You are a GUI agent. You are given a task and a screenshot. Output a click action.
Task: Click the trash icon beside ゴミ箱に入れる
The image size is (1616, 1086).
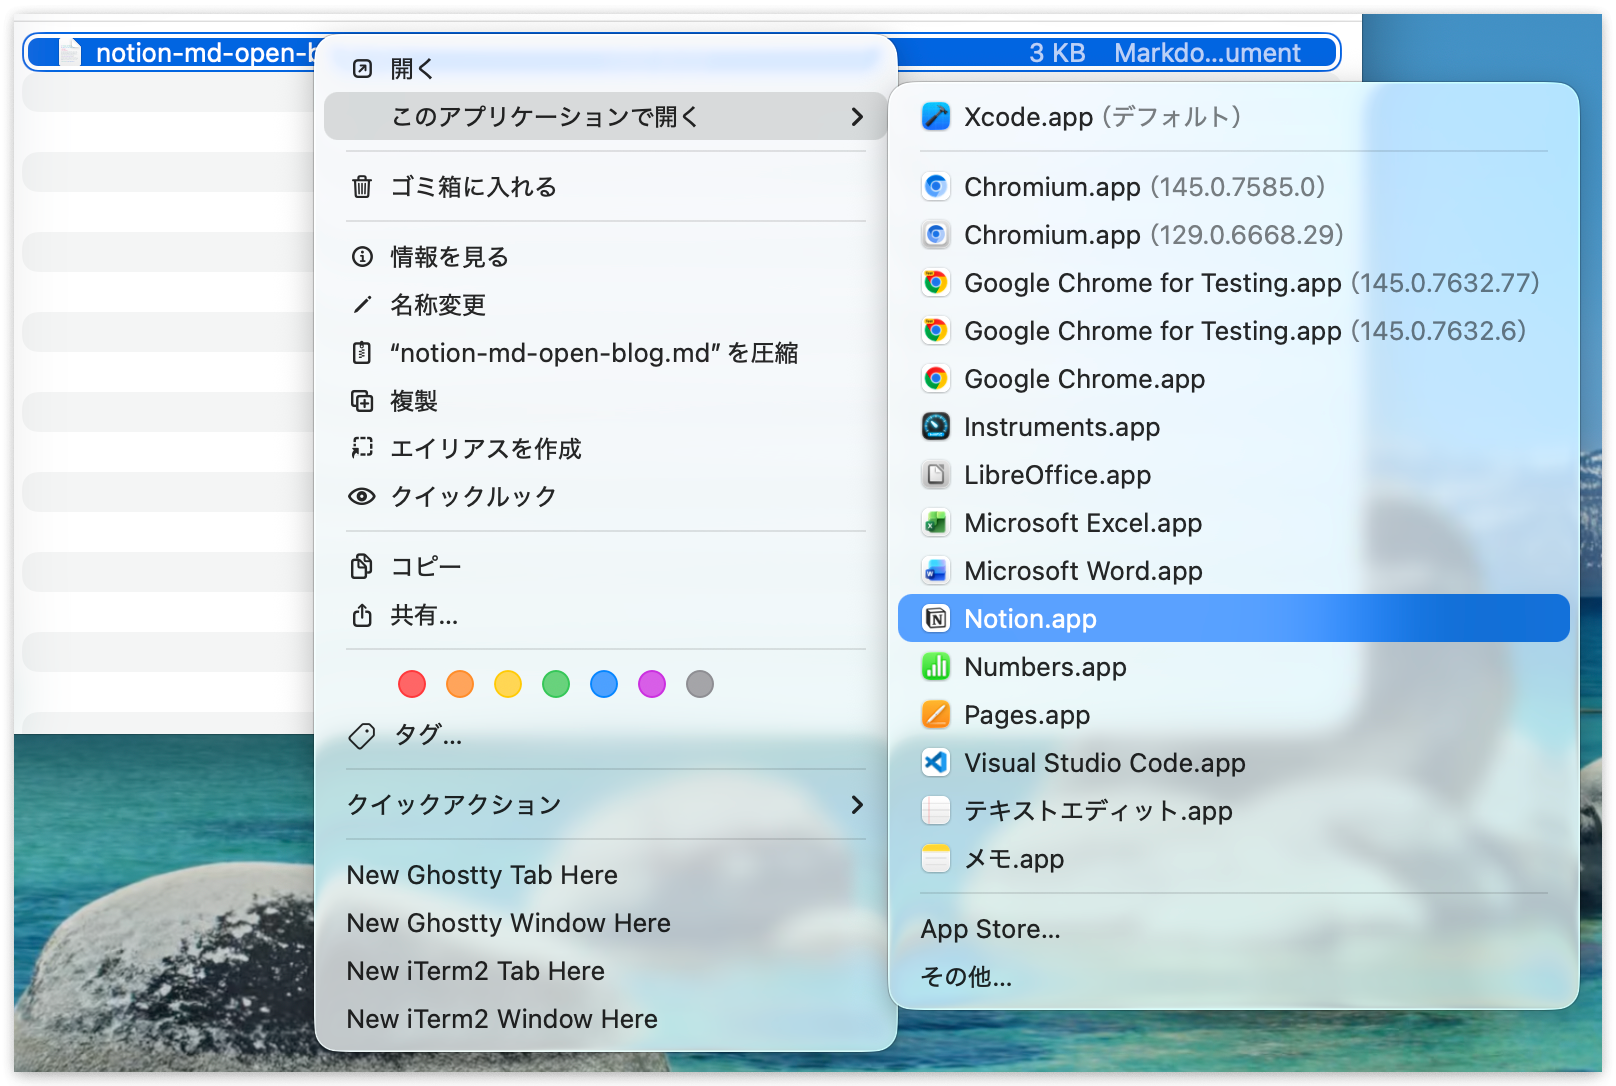[x=362, y=187]
